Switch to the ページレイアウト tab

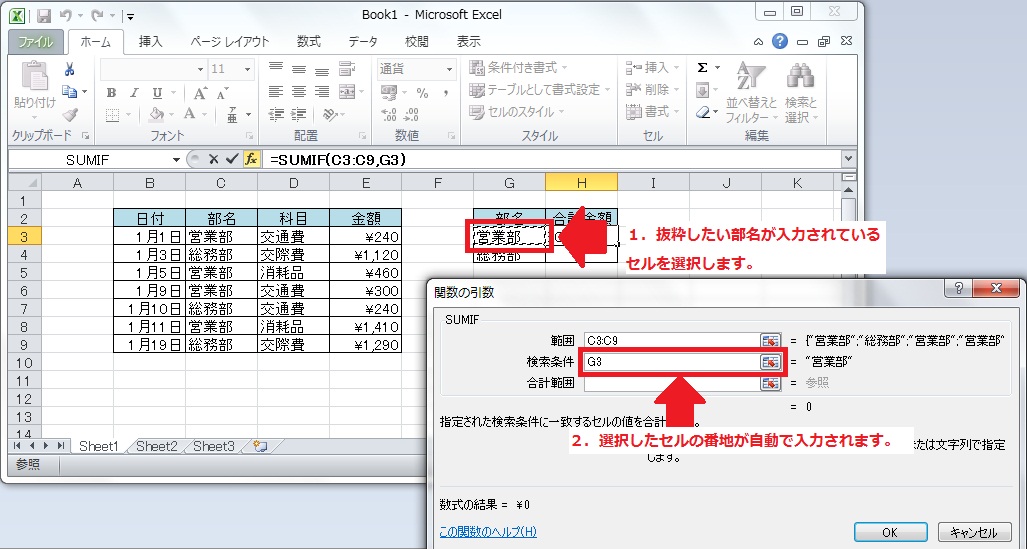pos(230,42)
